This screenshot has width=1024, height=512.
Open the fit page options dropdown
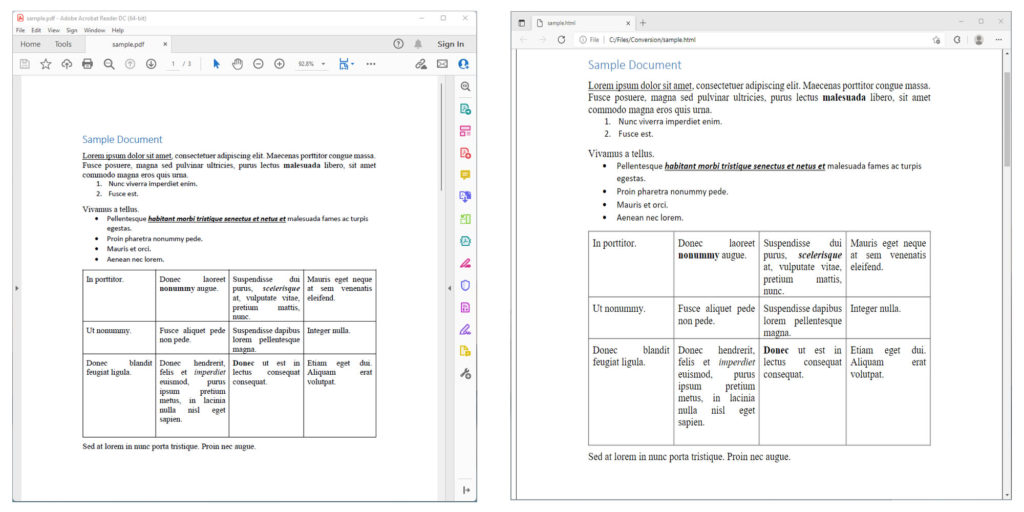346,64
